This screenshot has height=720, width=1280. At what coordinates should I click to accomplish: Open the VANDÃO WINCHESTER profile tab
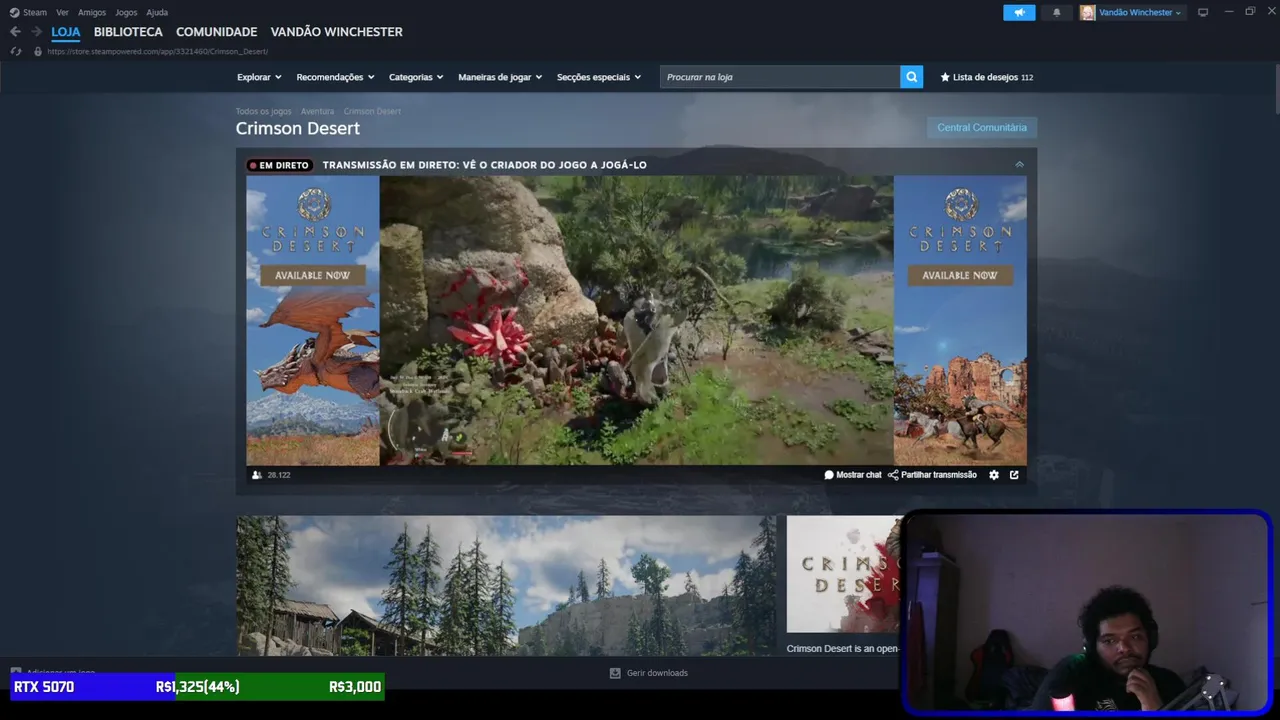click(336, 32)
